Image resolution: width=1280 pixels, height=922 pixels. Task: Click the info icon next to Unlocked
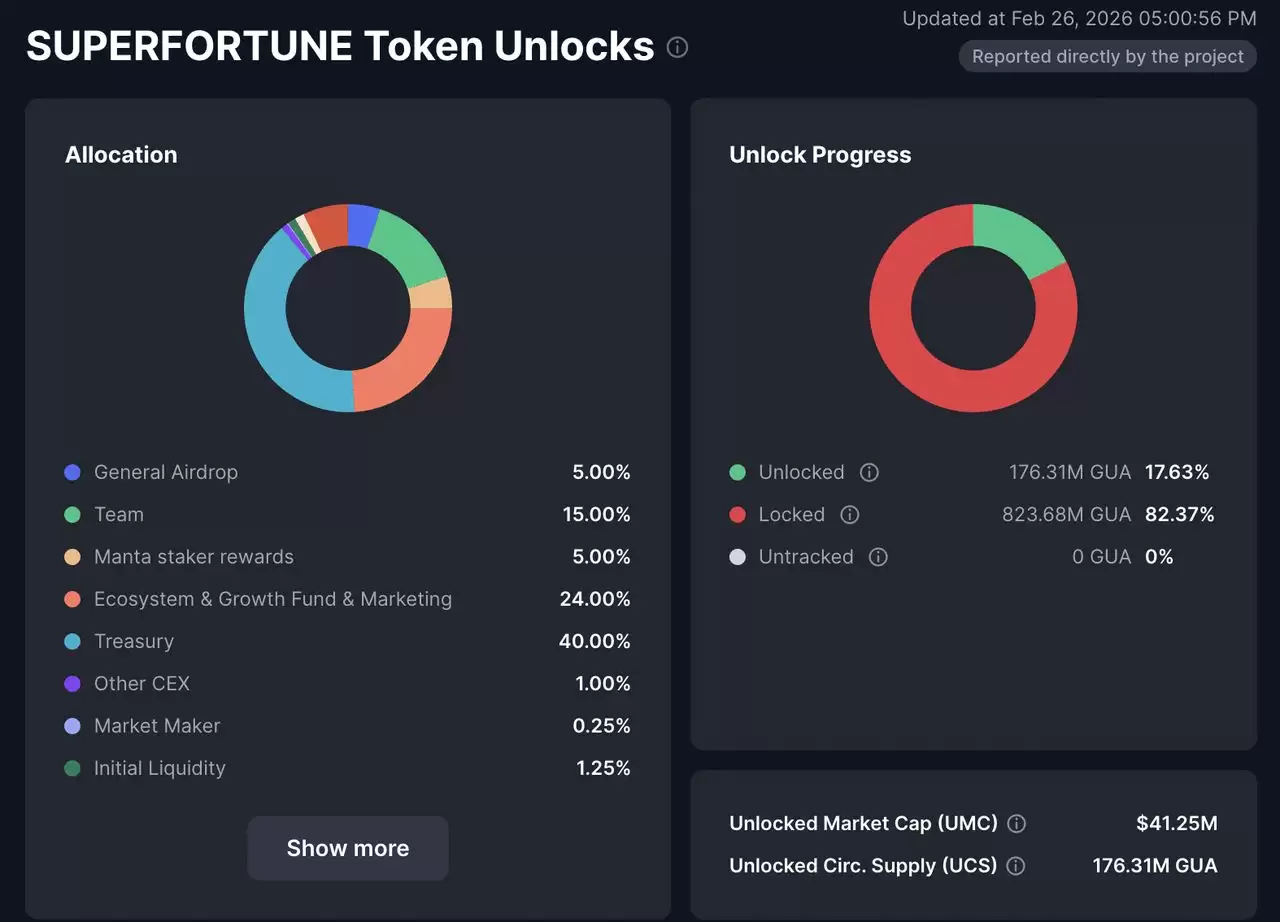click(x=868, y=472)
